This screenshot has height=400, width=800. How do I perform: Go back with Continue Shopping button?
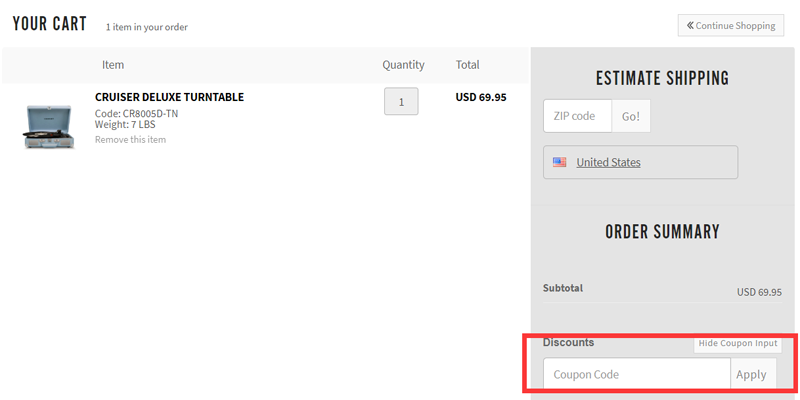click(731, 26)
